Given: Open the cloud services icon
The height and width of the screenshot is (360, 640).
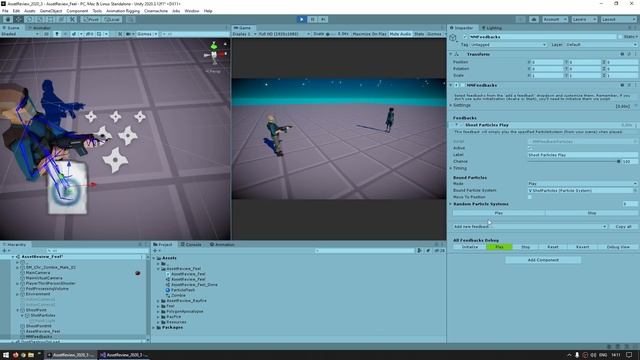Looking at the screenshot, I should pyautogui.click(x=534, y=19).
